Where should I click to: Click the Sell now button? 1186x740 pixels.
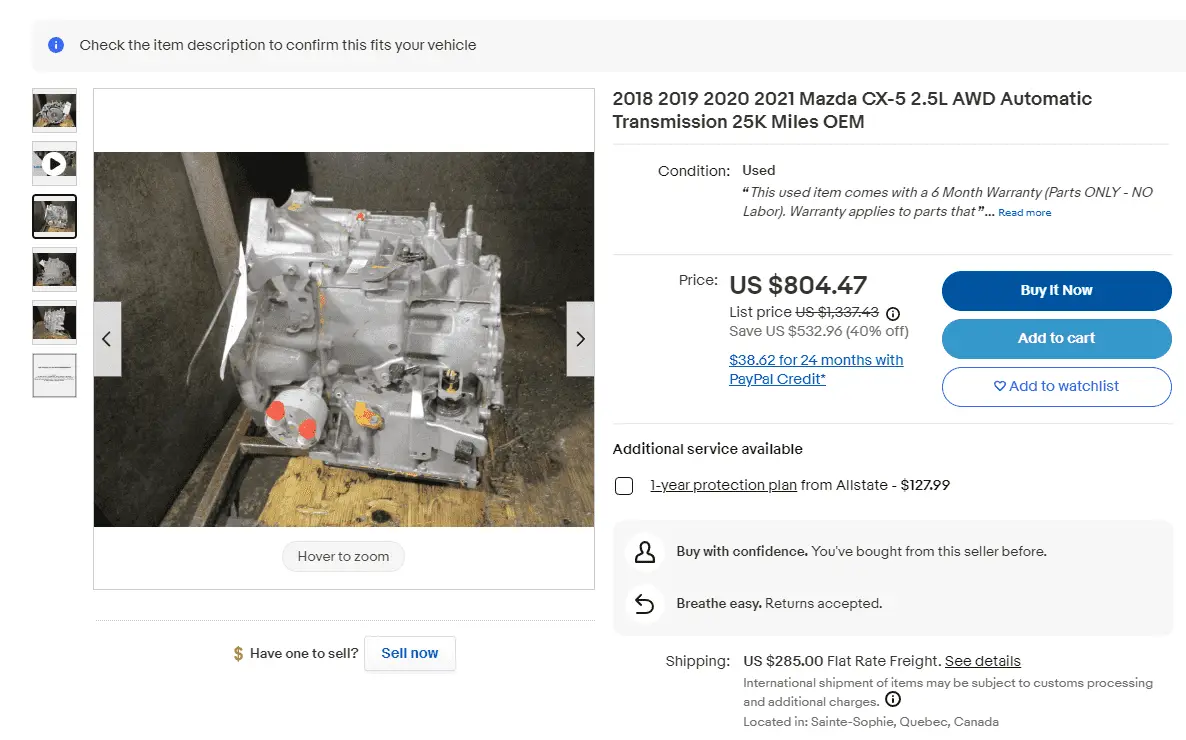[x=410, y=653]
